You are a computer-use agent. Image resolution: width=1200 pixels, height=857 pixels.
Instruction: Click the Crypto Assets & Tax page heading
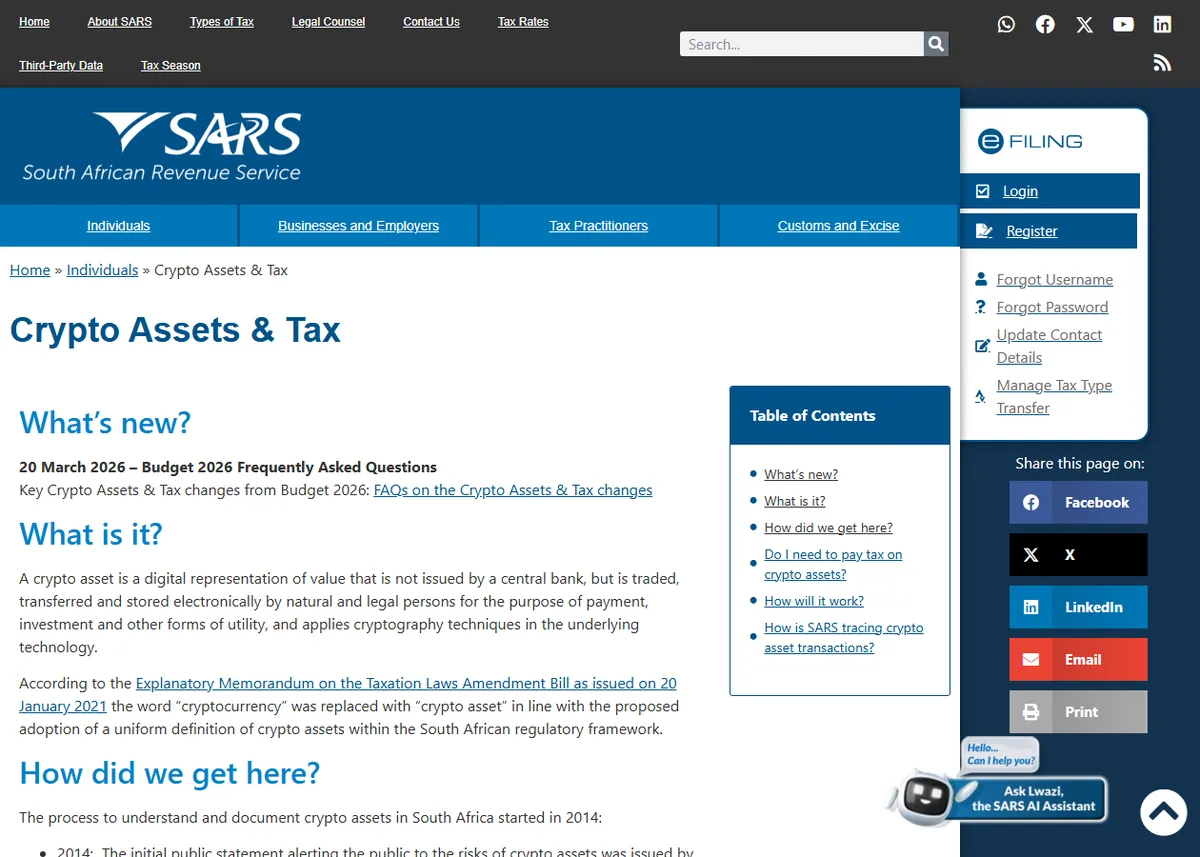pyautogui.click(x=175, y=330)
